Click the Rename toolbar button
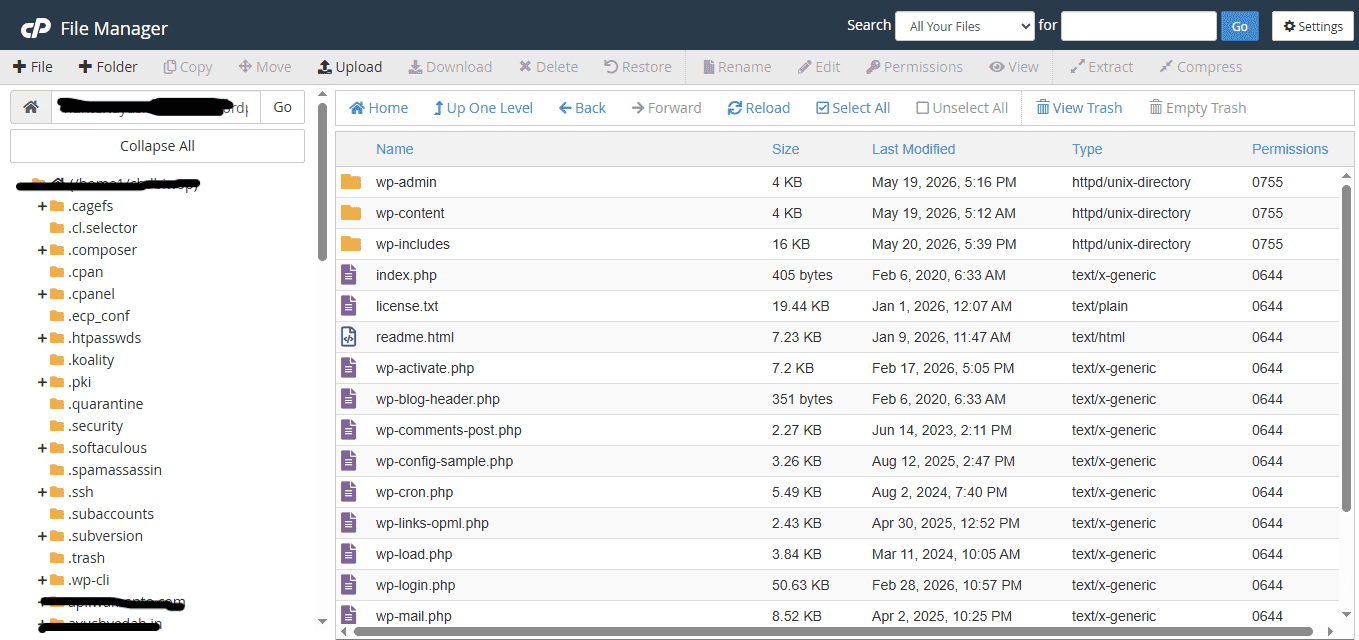The height and width of the screenshot is (640, 1359). 737,67
